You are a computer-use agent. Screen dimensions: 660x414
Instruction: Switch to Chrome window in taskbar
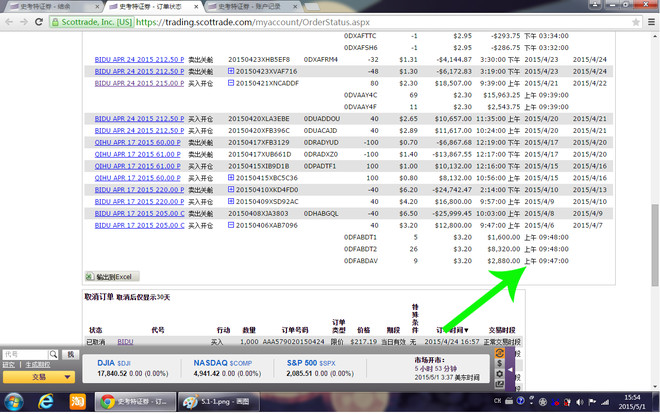(134, 402)
